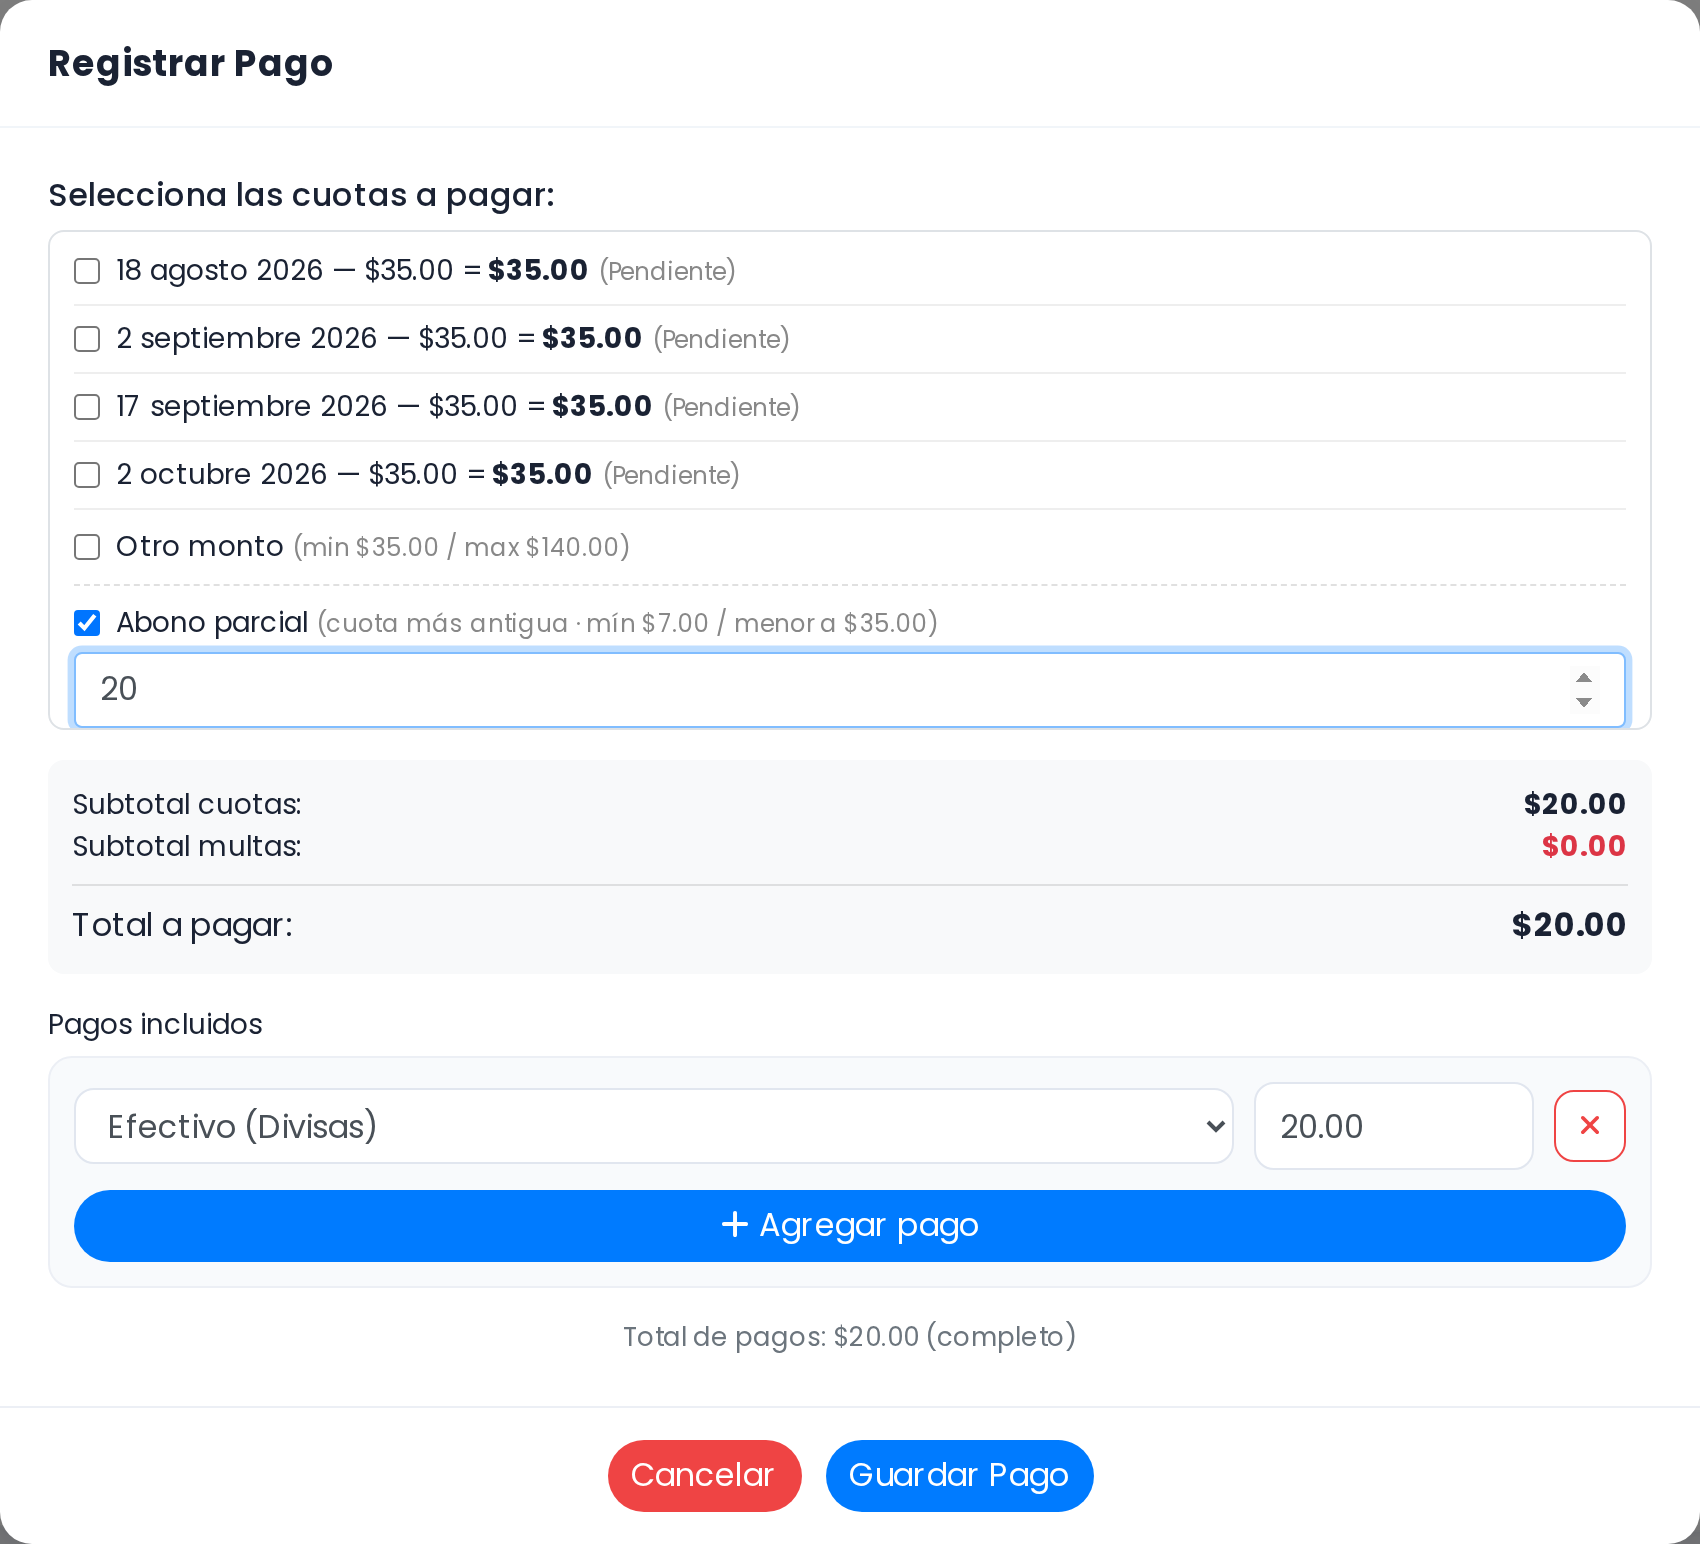Check the 2 septiembre 2026 installment
Screen dimensions: 1700x1544
(x=87, y=339)
